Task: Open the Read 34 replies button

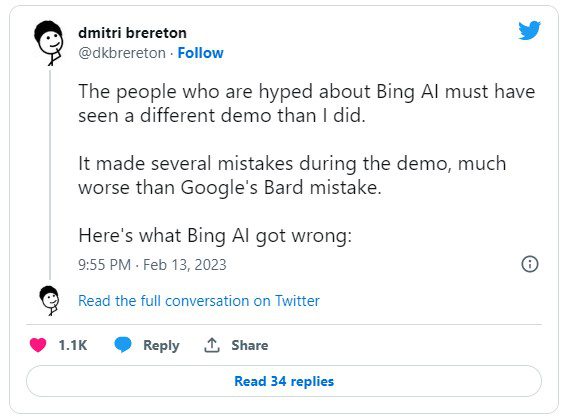Action: pos(284,381)
